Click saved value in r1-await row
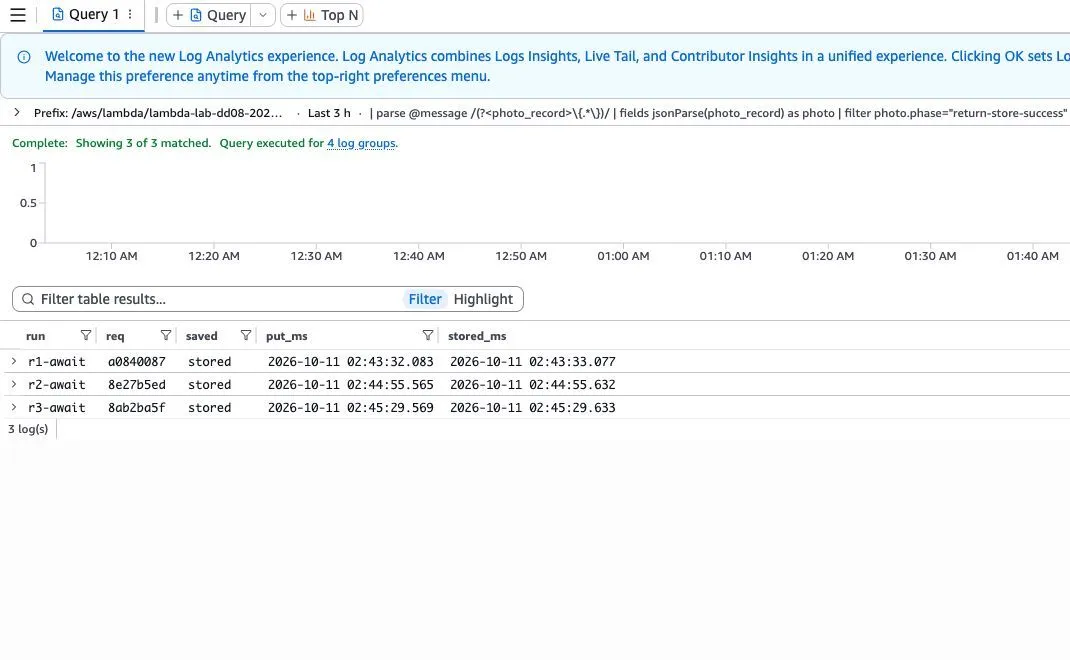 click(209, 362)
